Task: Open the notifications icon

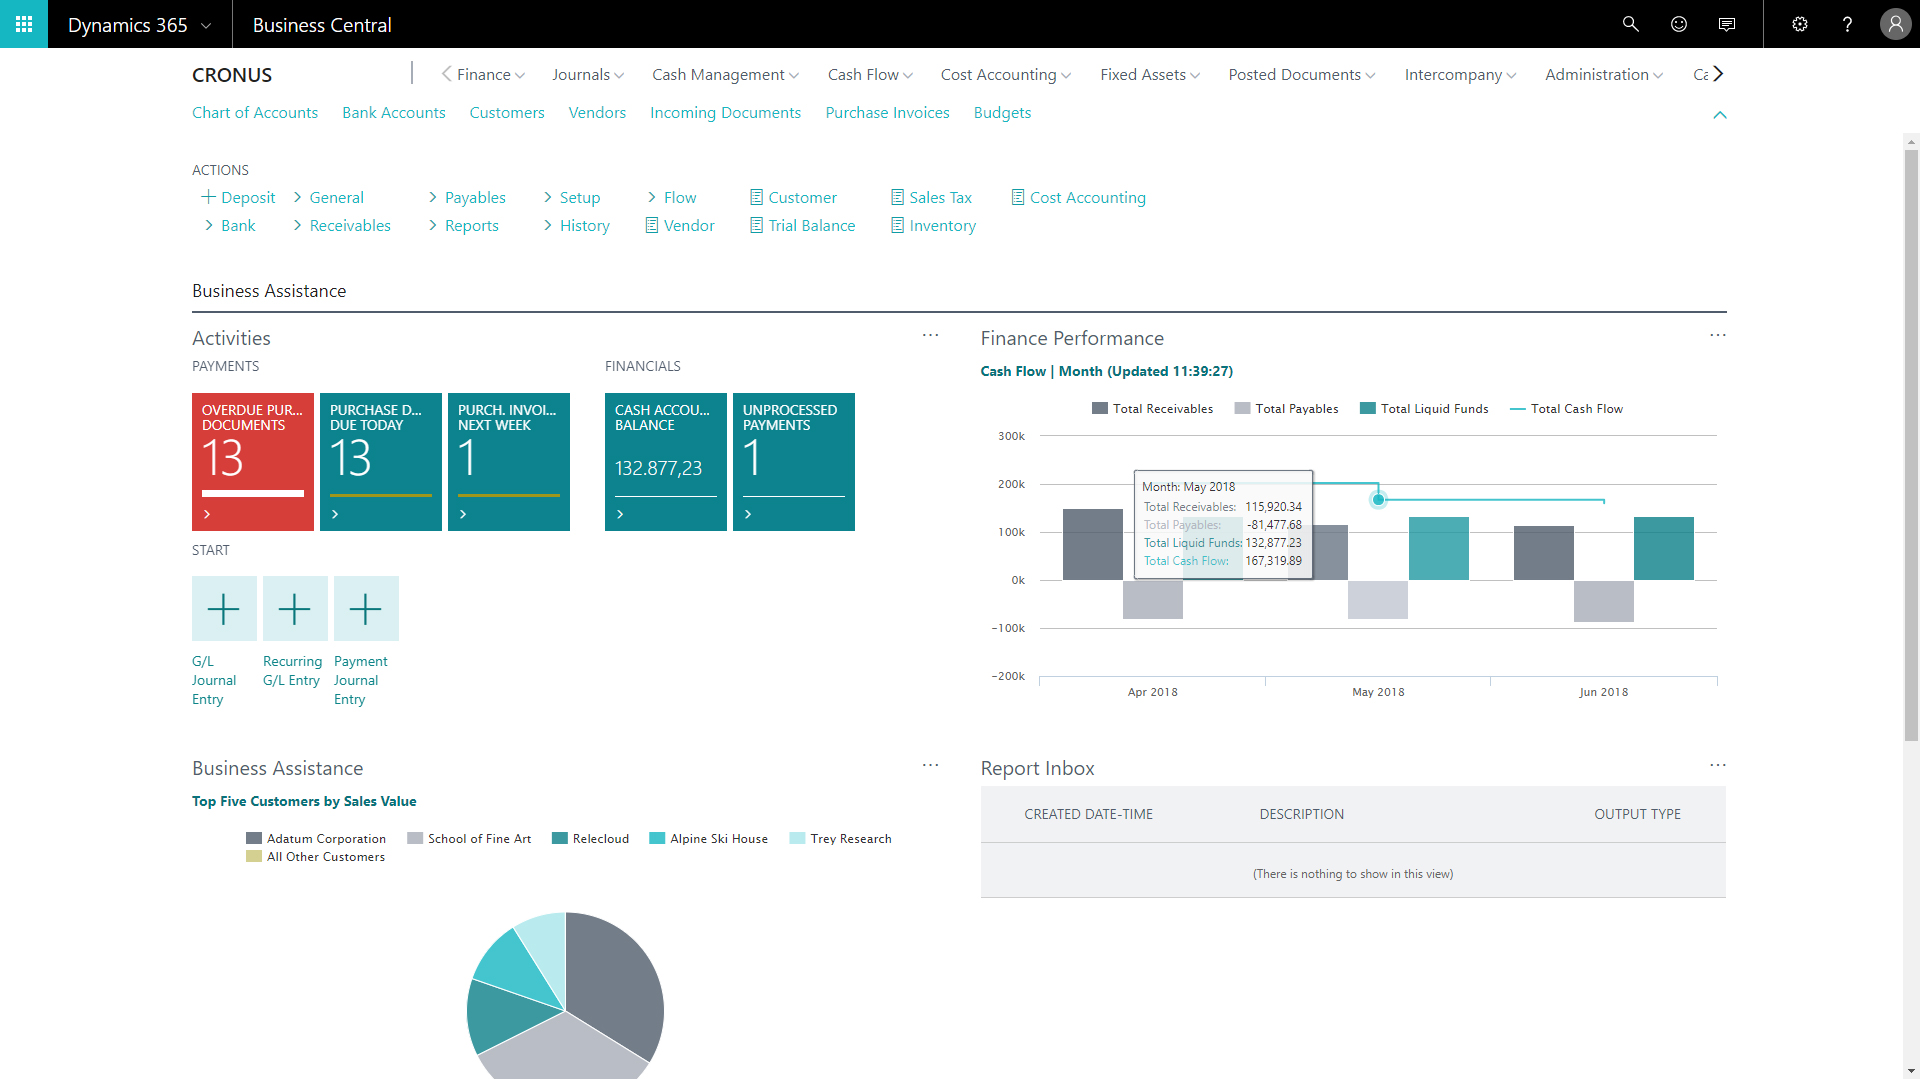Action: pos(1726,24)
